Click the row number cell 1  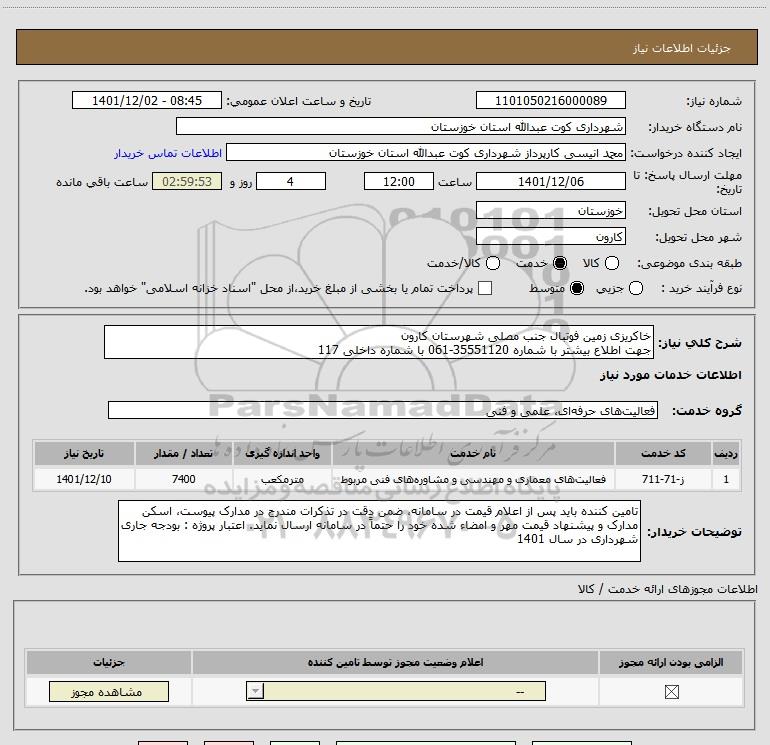tap(726, 479)
